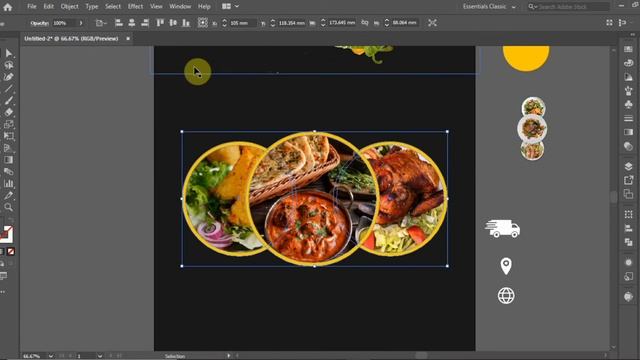This screenshot has height=360, width=640.
Task: Open the Color Palette panel icon
Action: [x=629, y=62]
